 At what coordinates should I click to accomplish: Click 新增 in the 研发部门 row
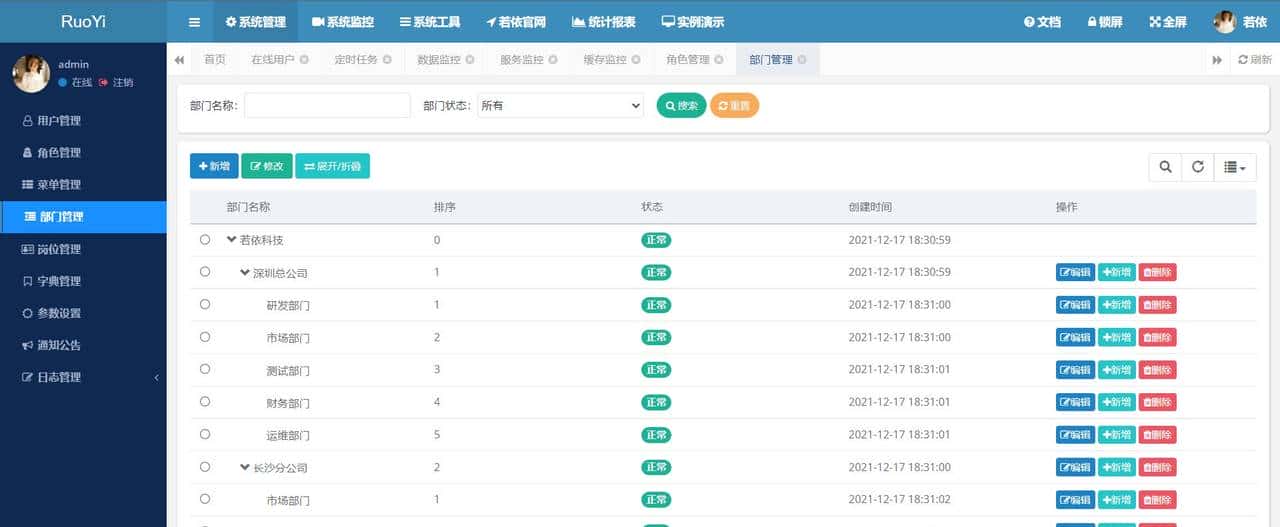(x=1117, y=305)
